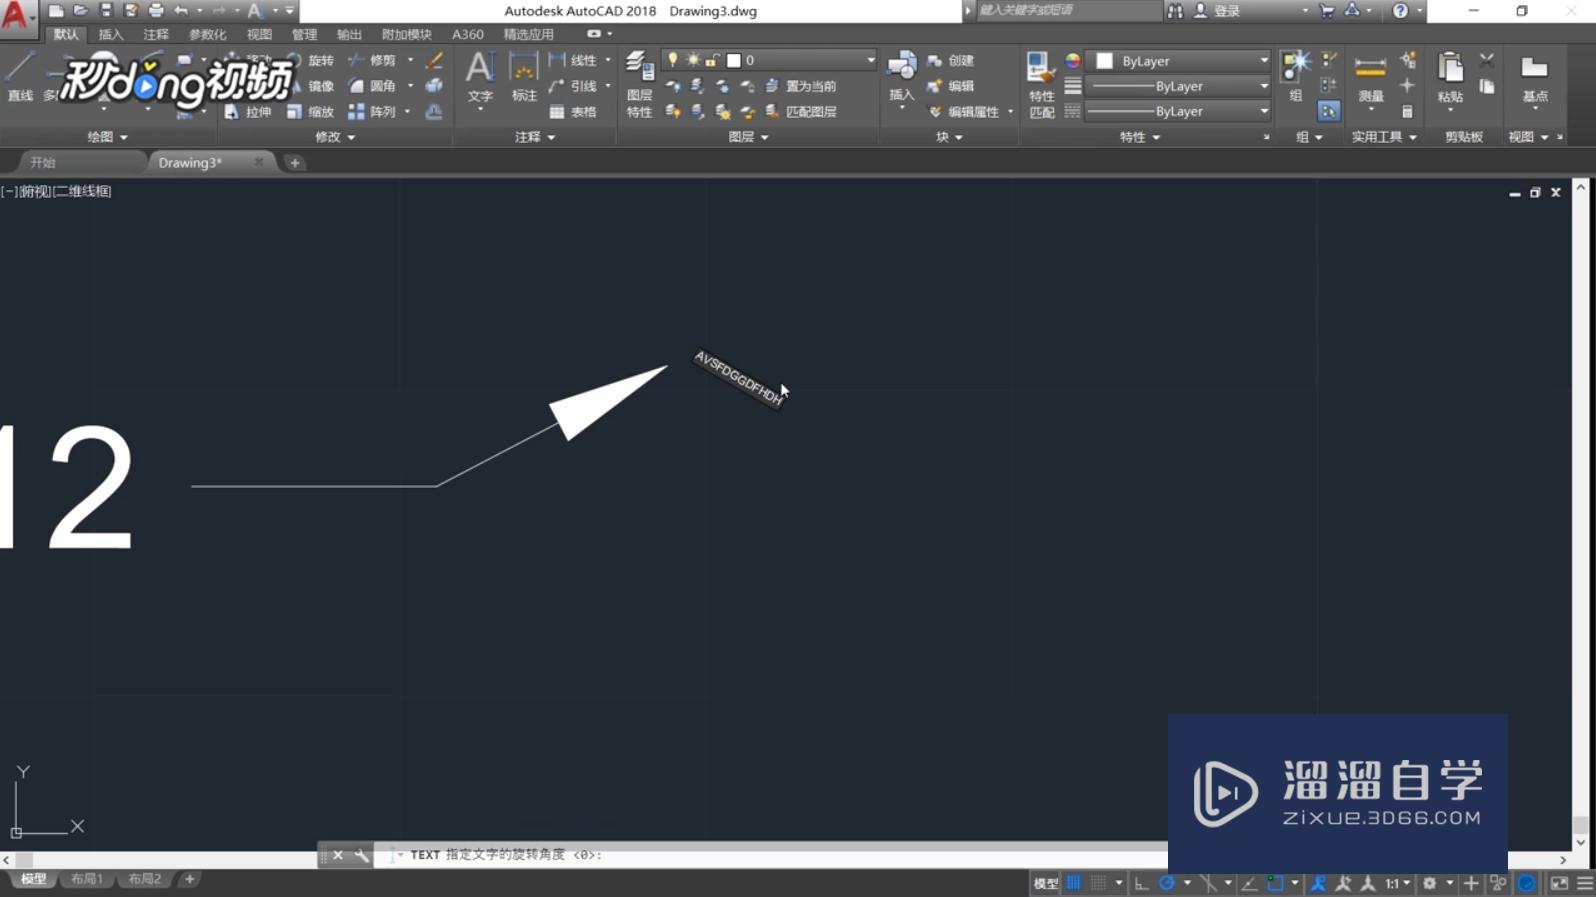1596x897 pixels.
Task: Click the Leader (引线) tool
Action: pos(573,86)
